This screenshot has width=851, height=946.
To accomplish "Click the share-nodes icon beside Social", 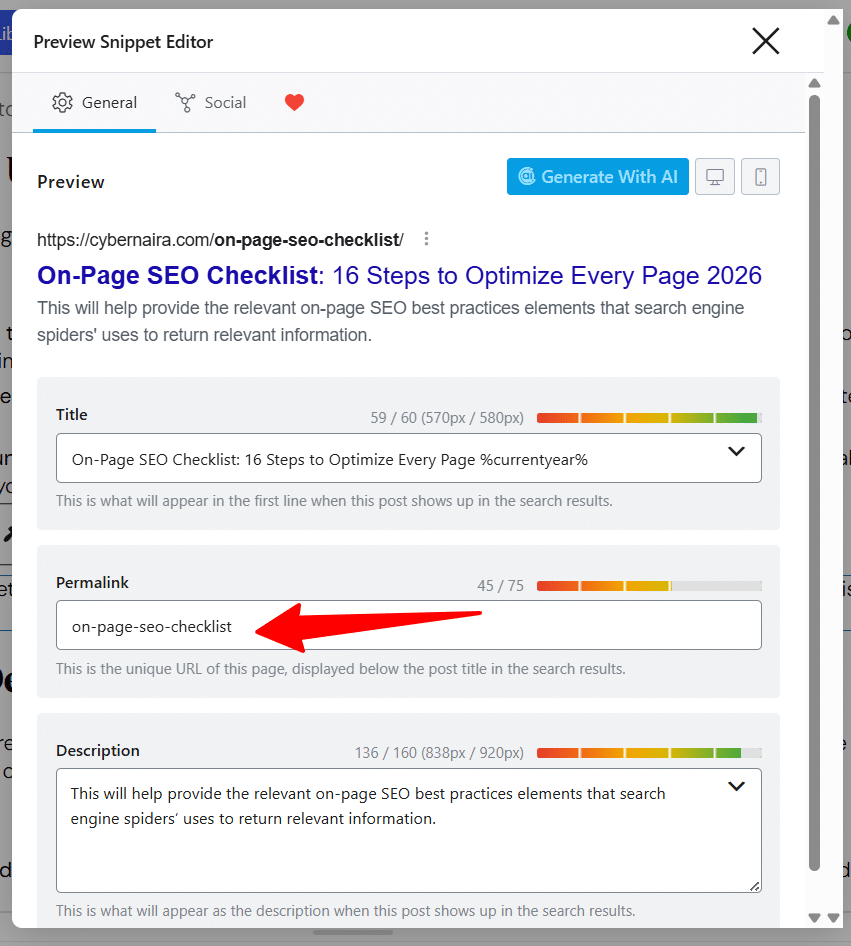I will coord(185,103).
